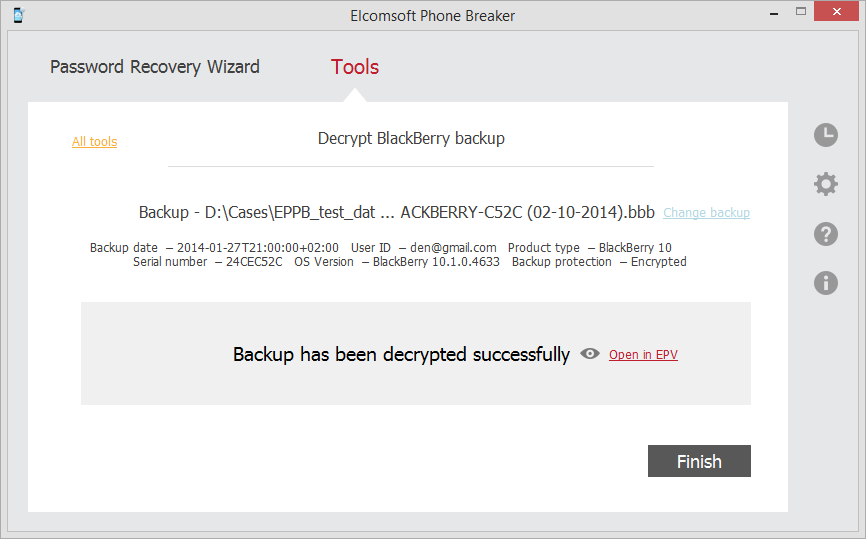Click the Phone Breaker title bar app icon
Screen dimensions: 866x539
coord(18,15)
